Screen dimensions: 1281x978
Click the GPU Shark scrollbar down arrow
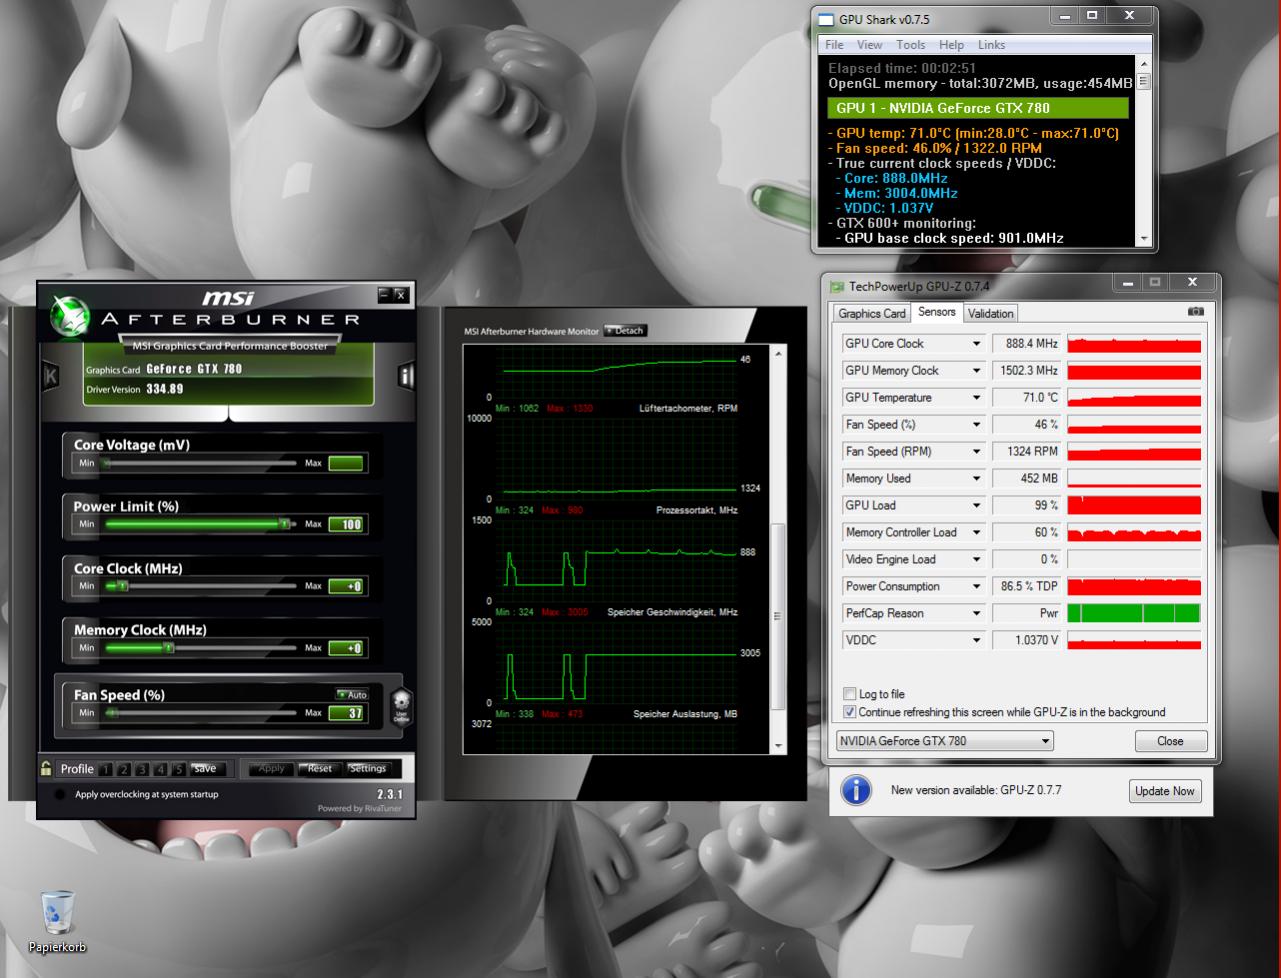pos(1143,239)
